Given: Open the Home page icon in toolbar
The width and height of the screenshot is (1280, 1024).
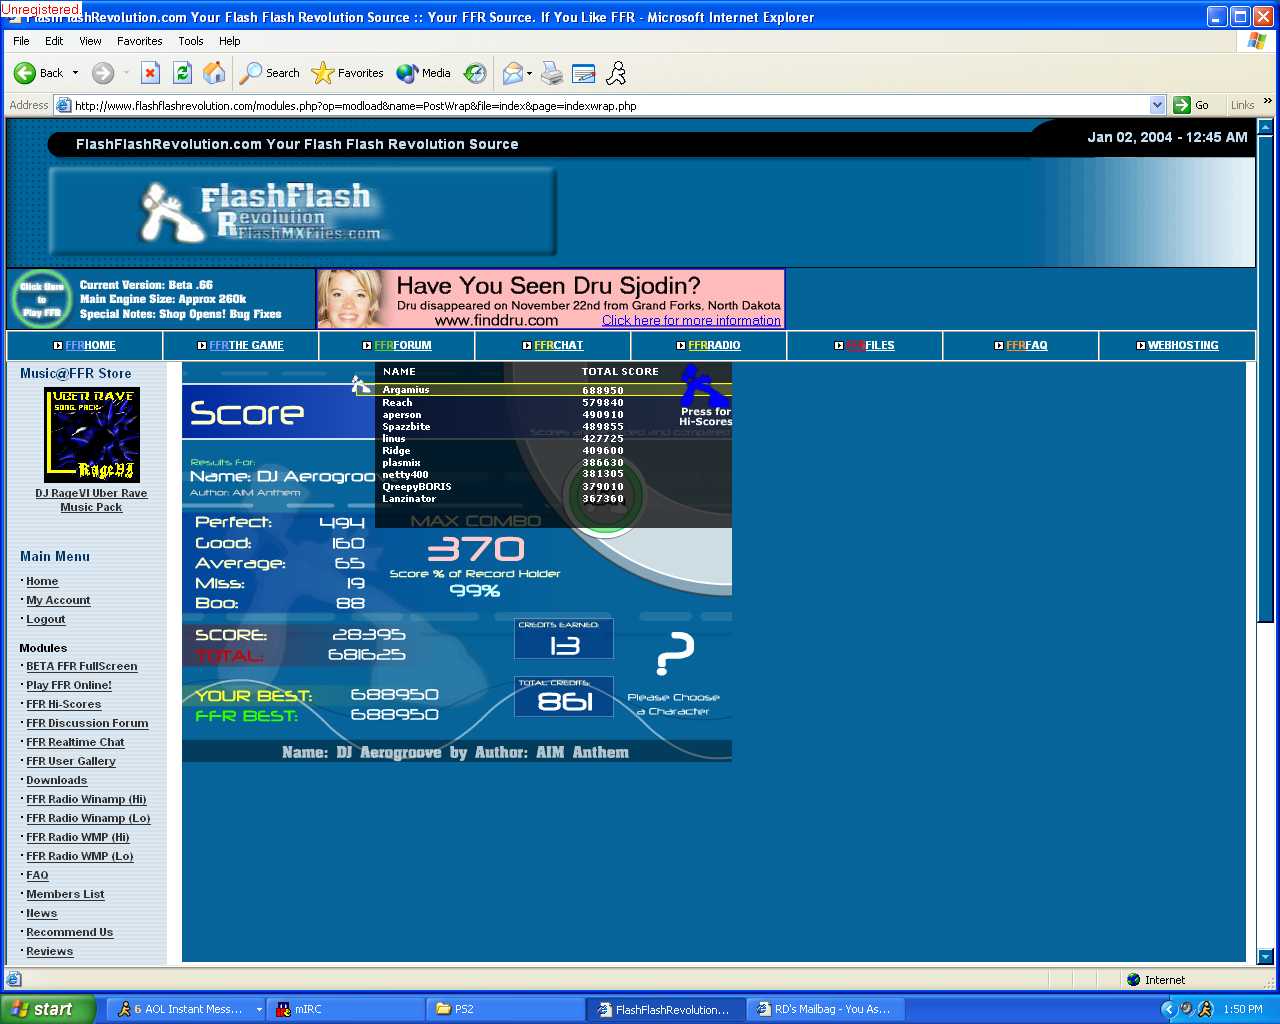Looking at the screenshot, I should click(x=214, y=73).
